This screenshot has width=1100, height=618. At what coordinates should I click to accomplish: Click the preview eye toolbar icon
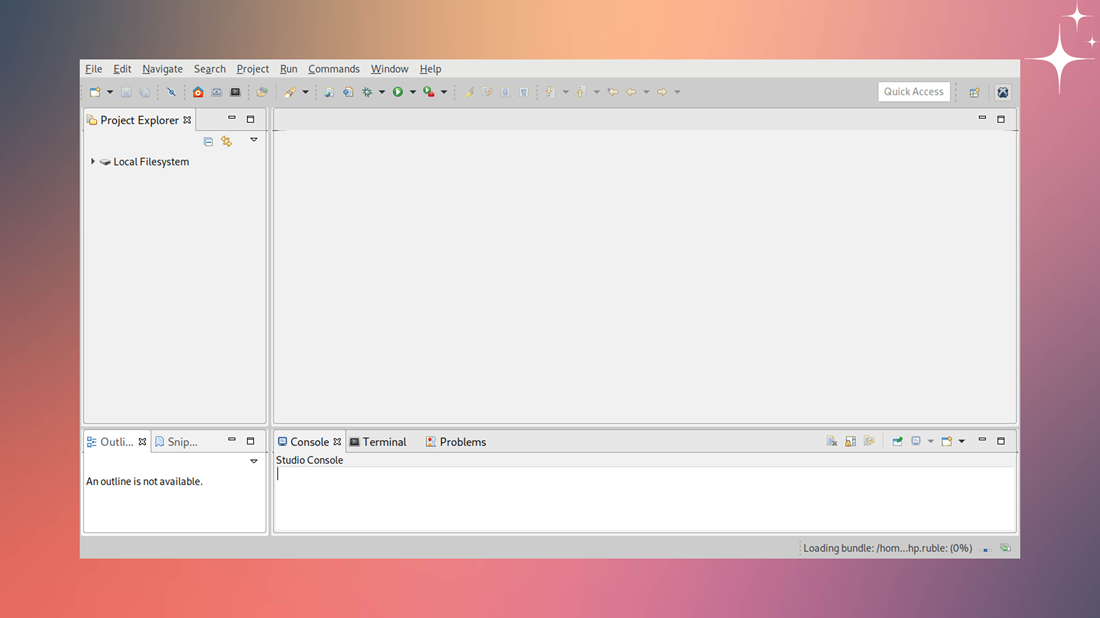[217, 92]
